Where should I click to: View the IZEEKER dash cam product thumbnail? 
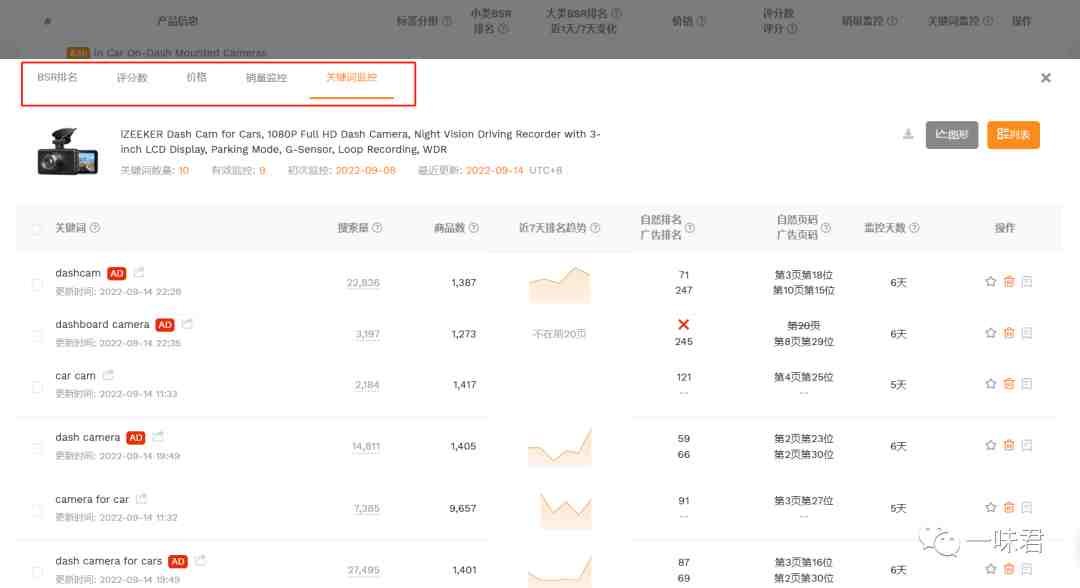click(68, 151)
